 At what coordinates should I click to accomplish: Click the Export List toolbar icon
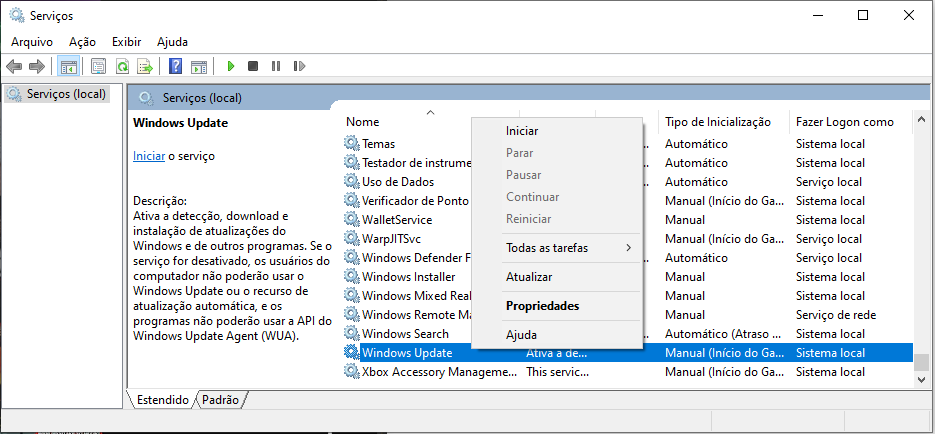click(x=145, y=66)
